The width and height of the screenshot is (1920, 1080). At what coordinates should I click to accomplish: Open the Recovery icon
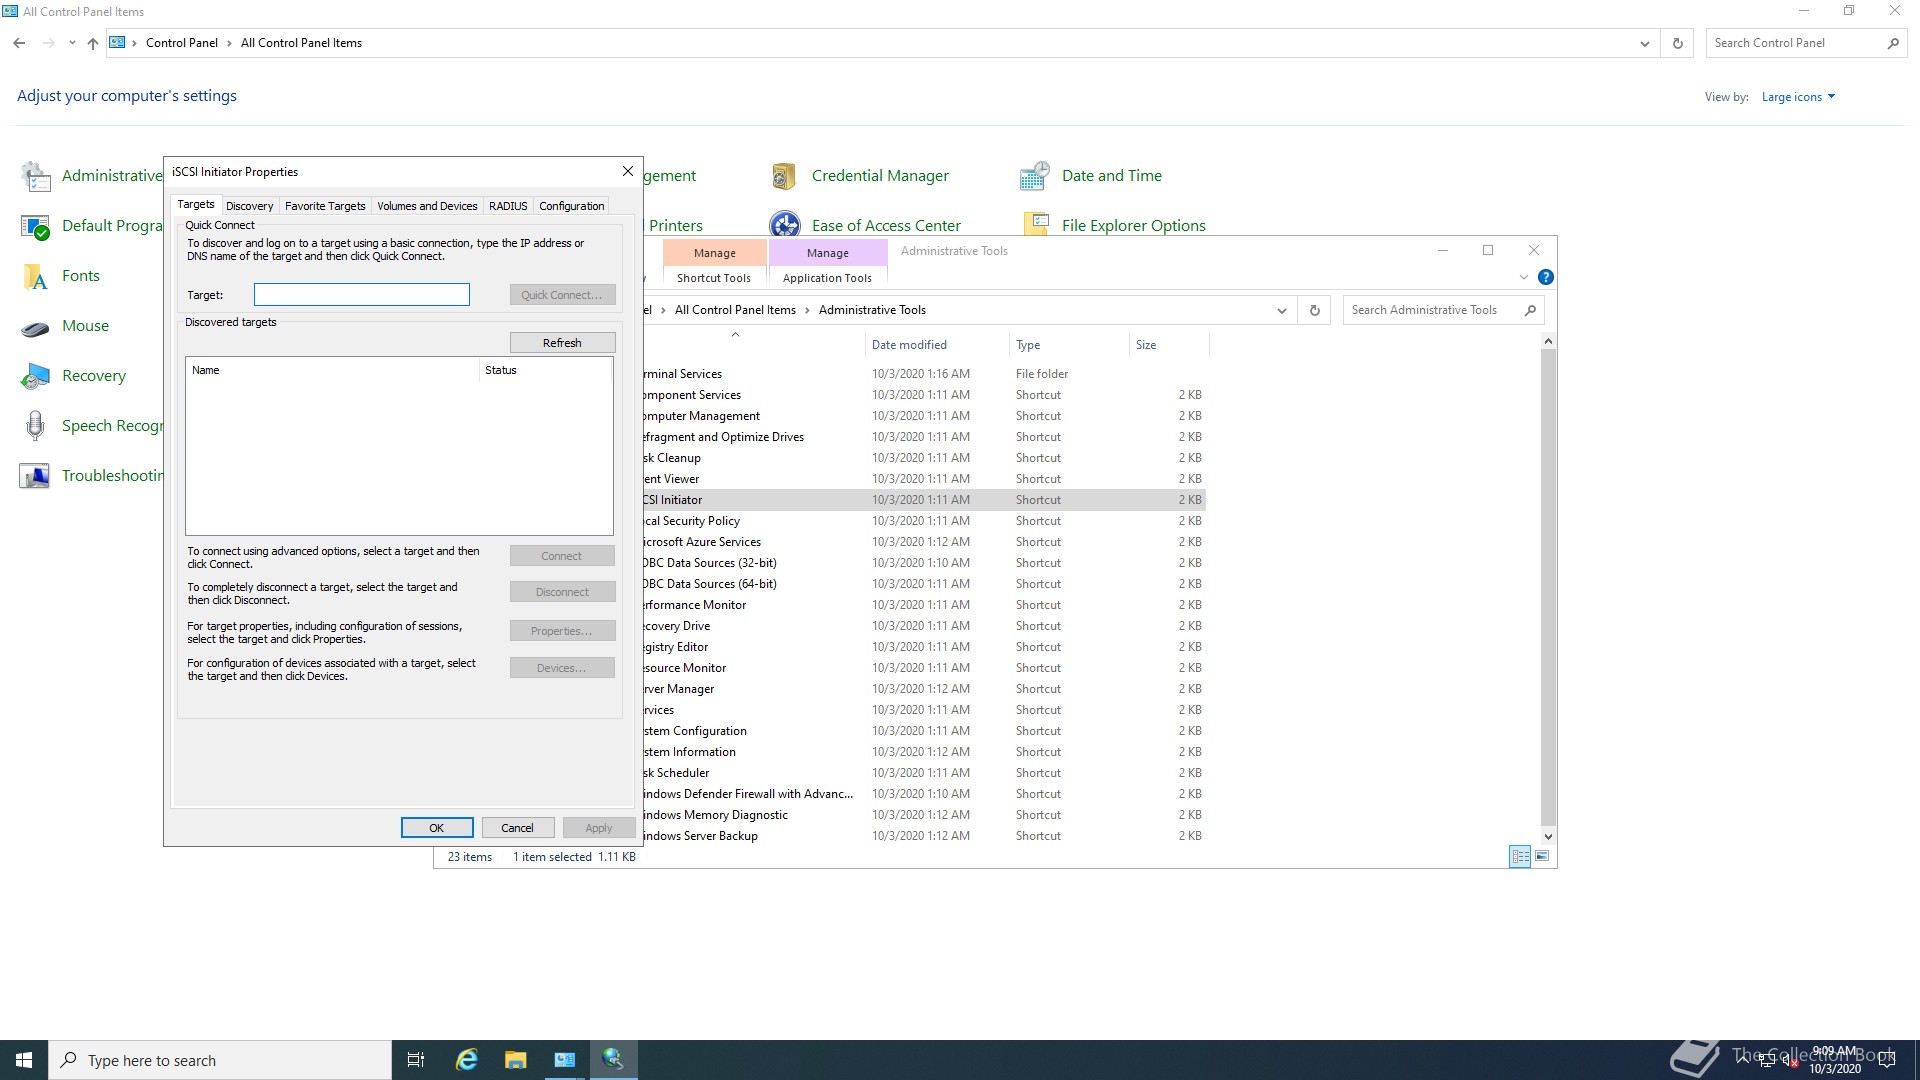click(35, 376)
